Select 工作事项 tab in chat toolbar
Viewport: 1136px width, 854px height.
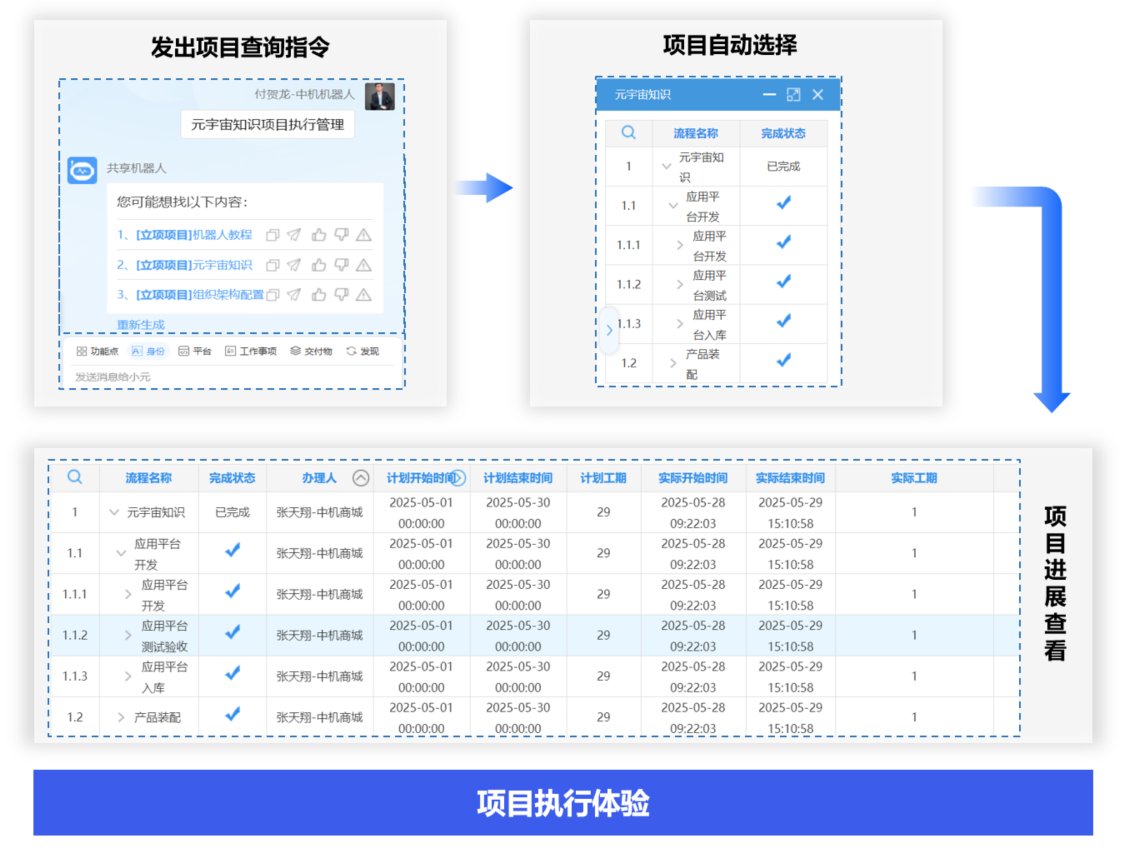click(x=251, y=351)
